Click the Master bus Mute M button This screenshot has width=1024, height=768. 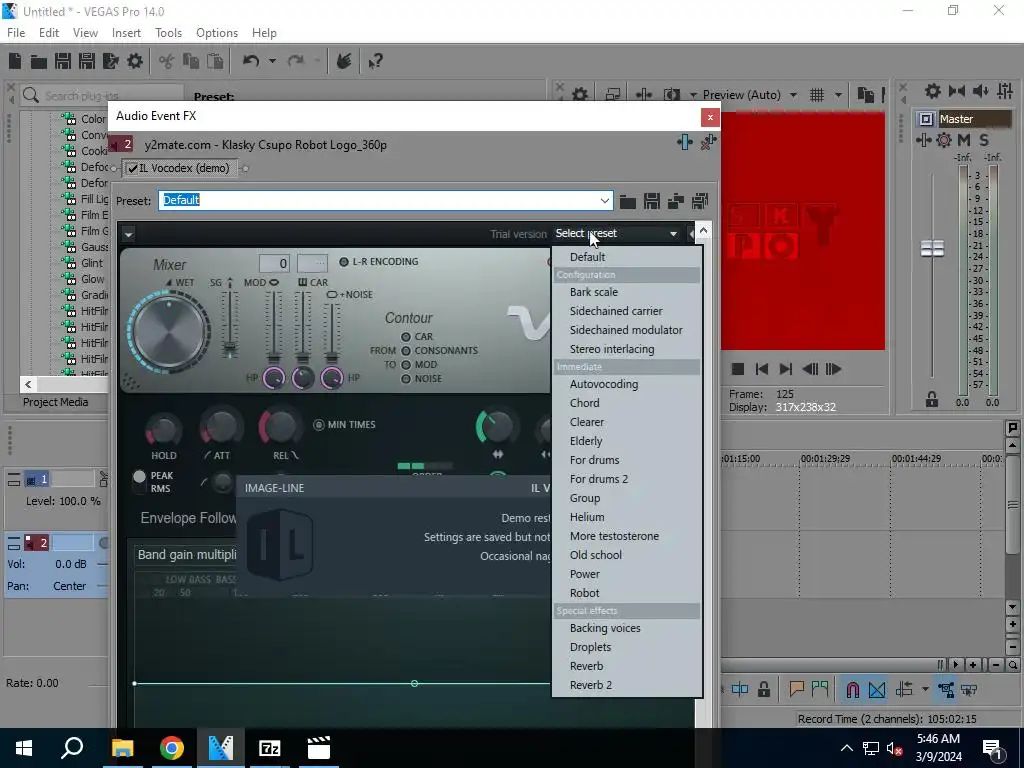click(964, 140)
